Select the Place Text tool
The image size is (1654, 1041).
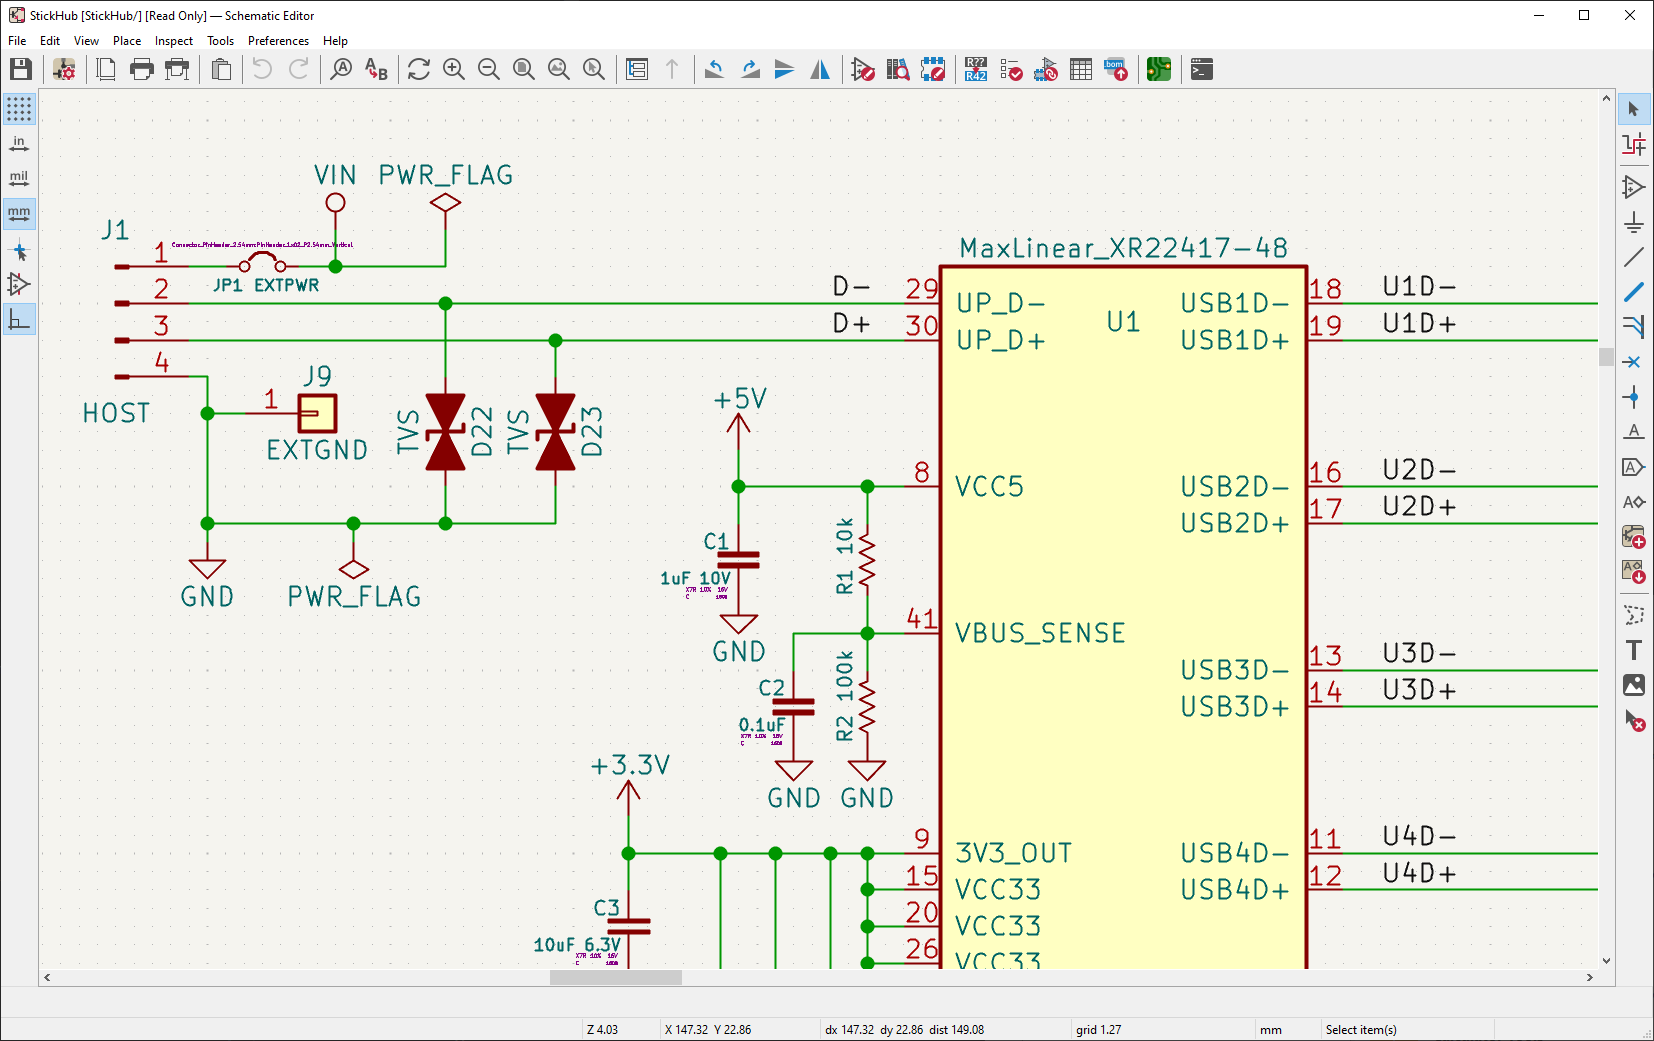point(1634,650)
